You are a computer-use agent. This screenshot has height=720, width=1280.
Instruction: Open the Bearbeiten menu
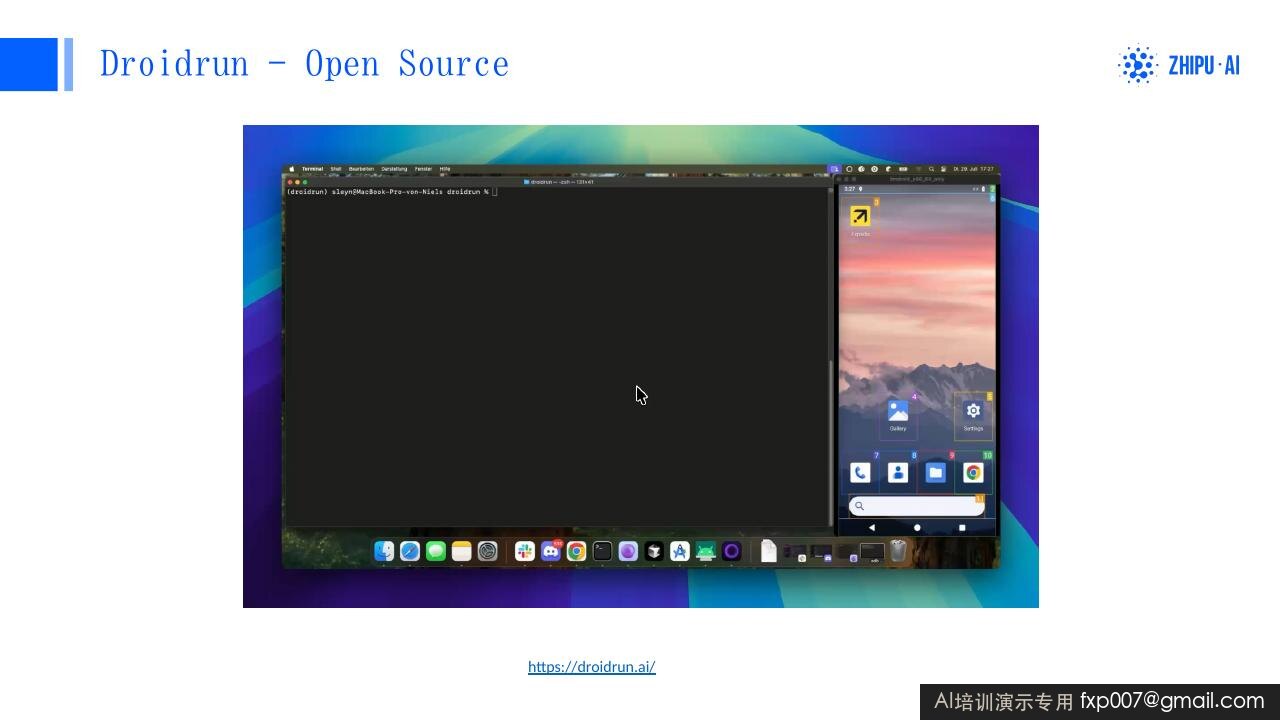361,169
